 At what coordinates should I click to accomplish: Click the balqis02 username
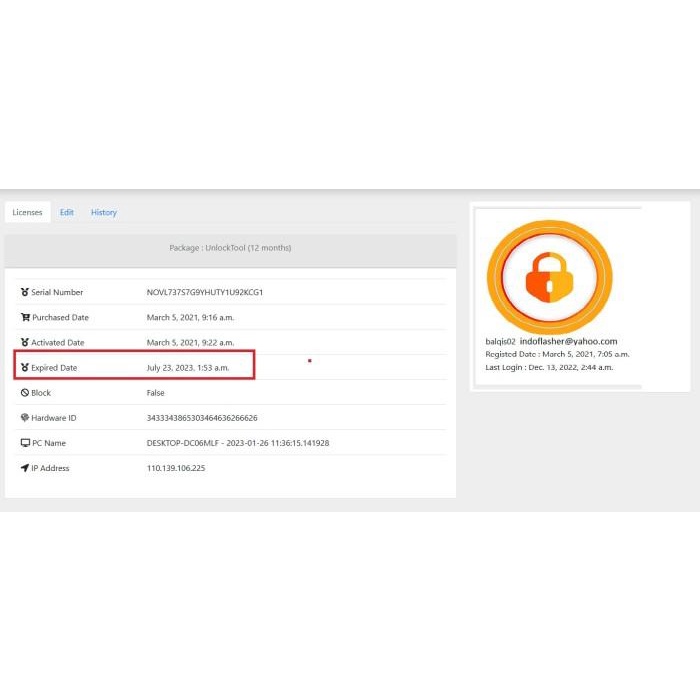500,341
